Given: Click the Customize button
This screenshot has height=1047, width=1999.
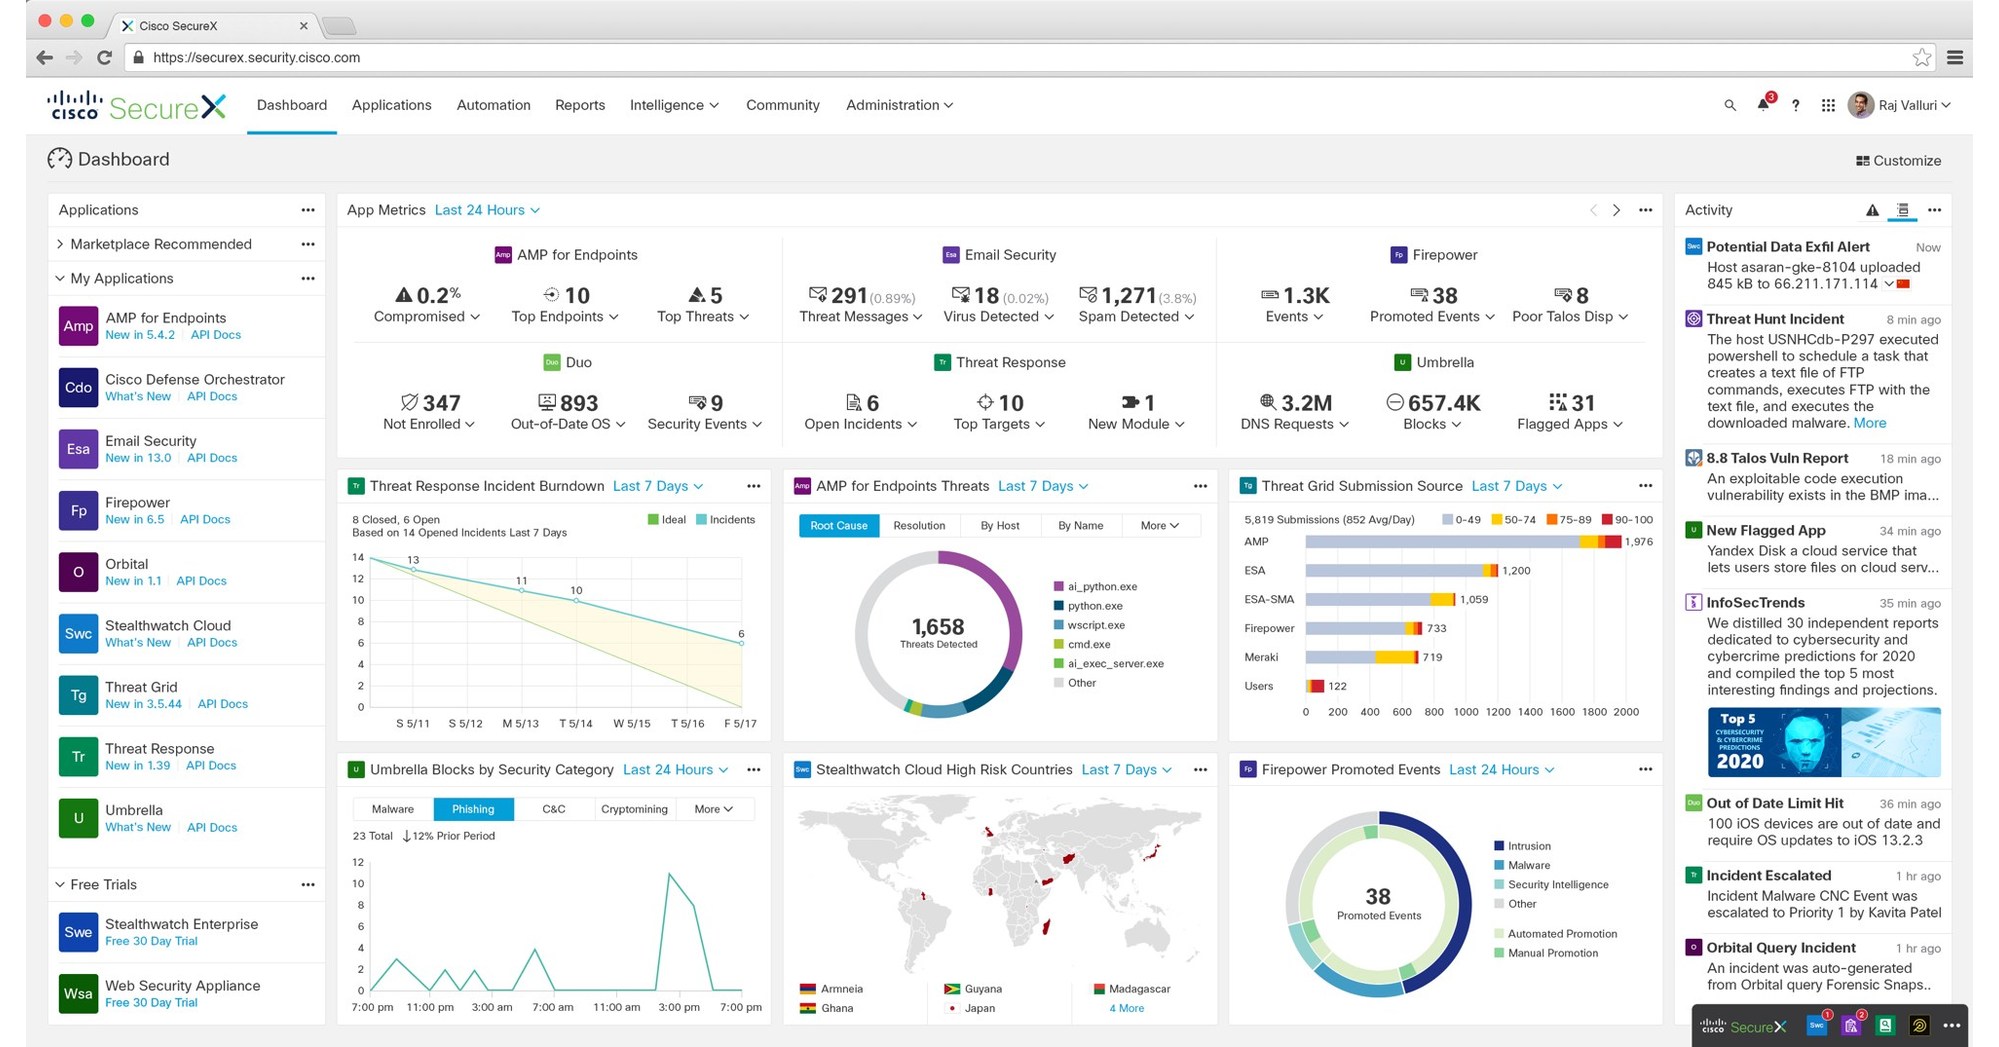Looking at the screenshot, I should coord(1897,160).
